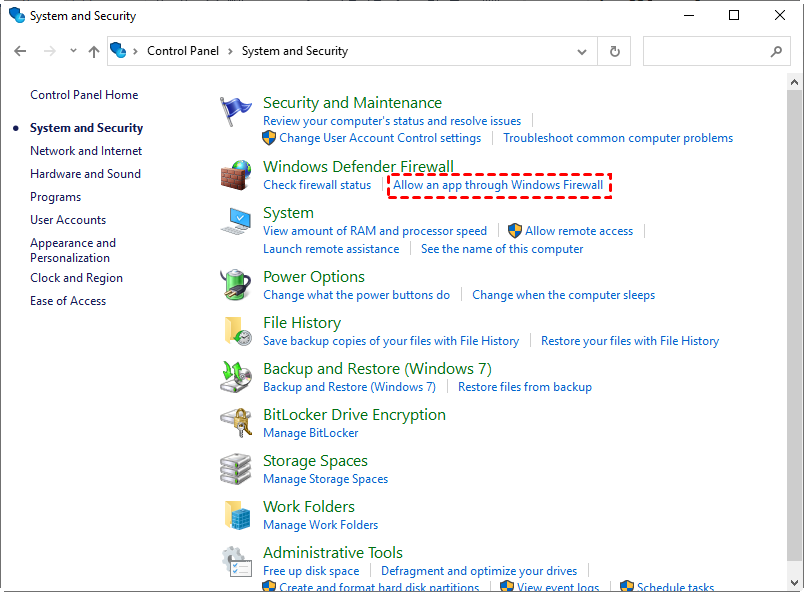Viewport: 804px width, 592px height.
Task: Click Defragment and optimize your drives
Action: [x=479, y=571]
